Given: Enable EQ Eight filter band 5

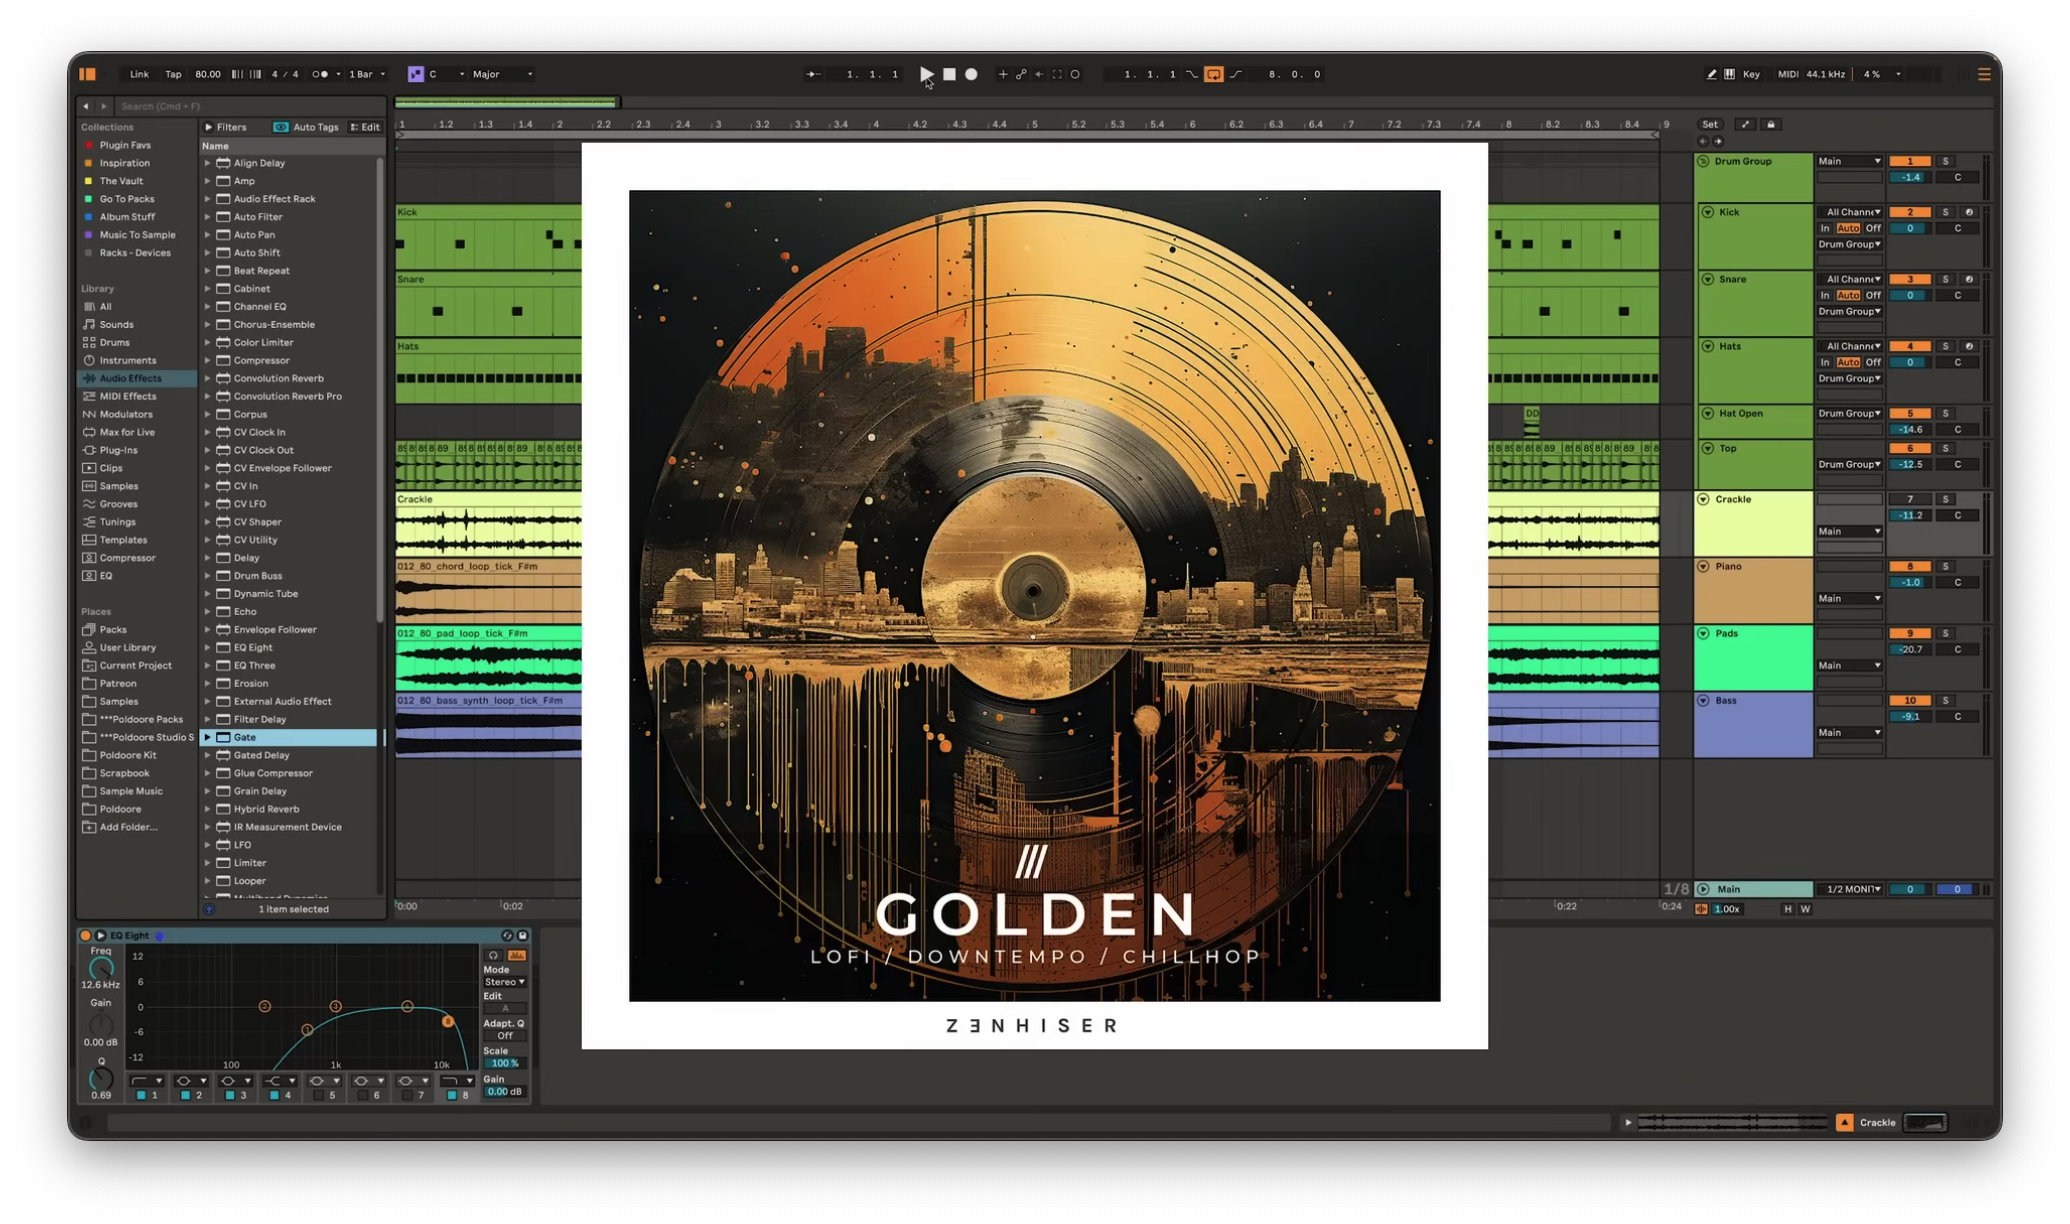Looking at the screenshot, I should coord(318,1095).
